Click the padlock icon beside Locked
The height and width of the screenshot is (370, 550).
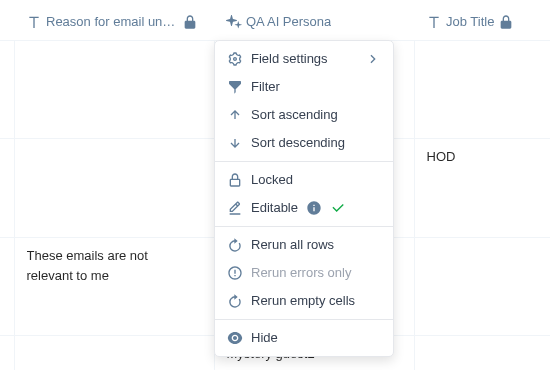point(235,180)
